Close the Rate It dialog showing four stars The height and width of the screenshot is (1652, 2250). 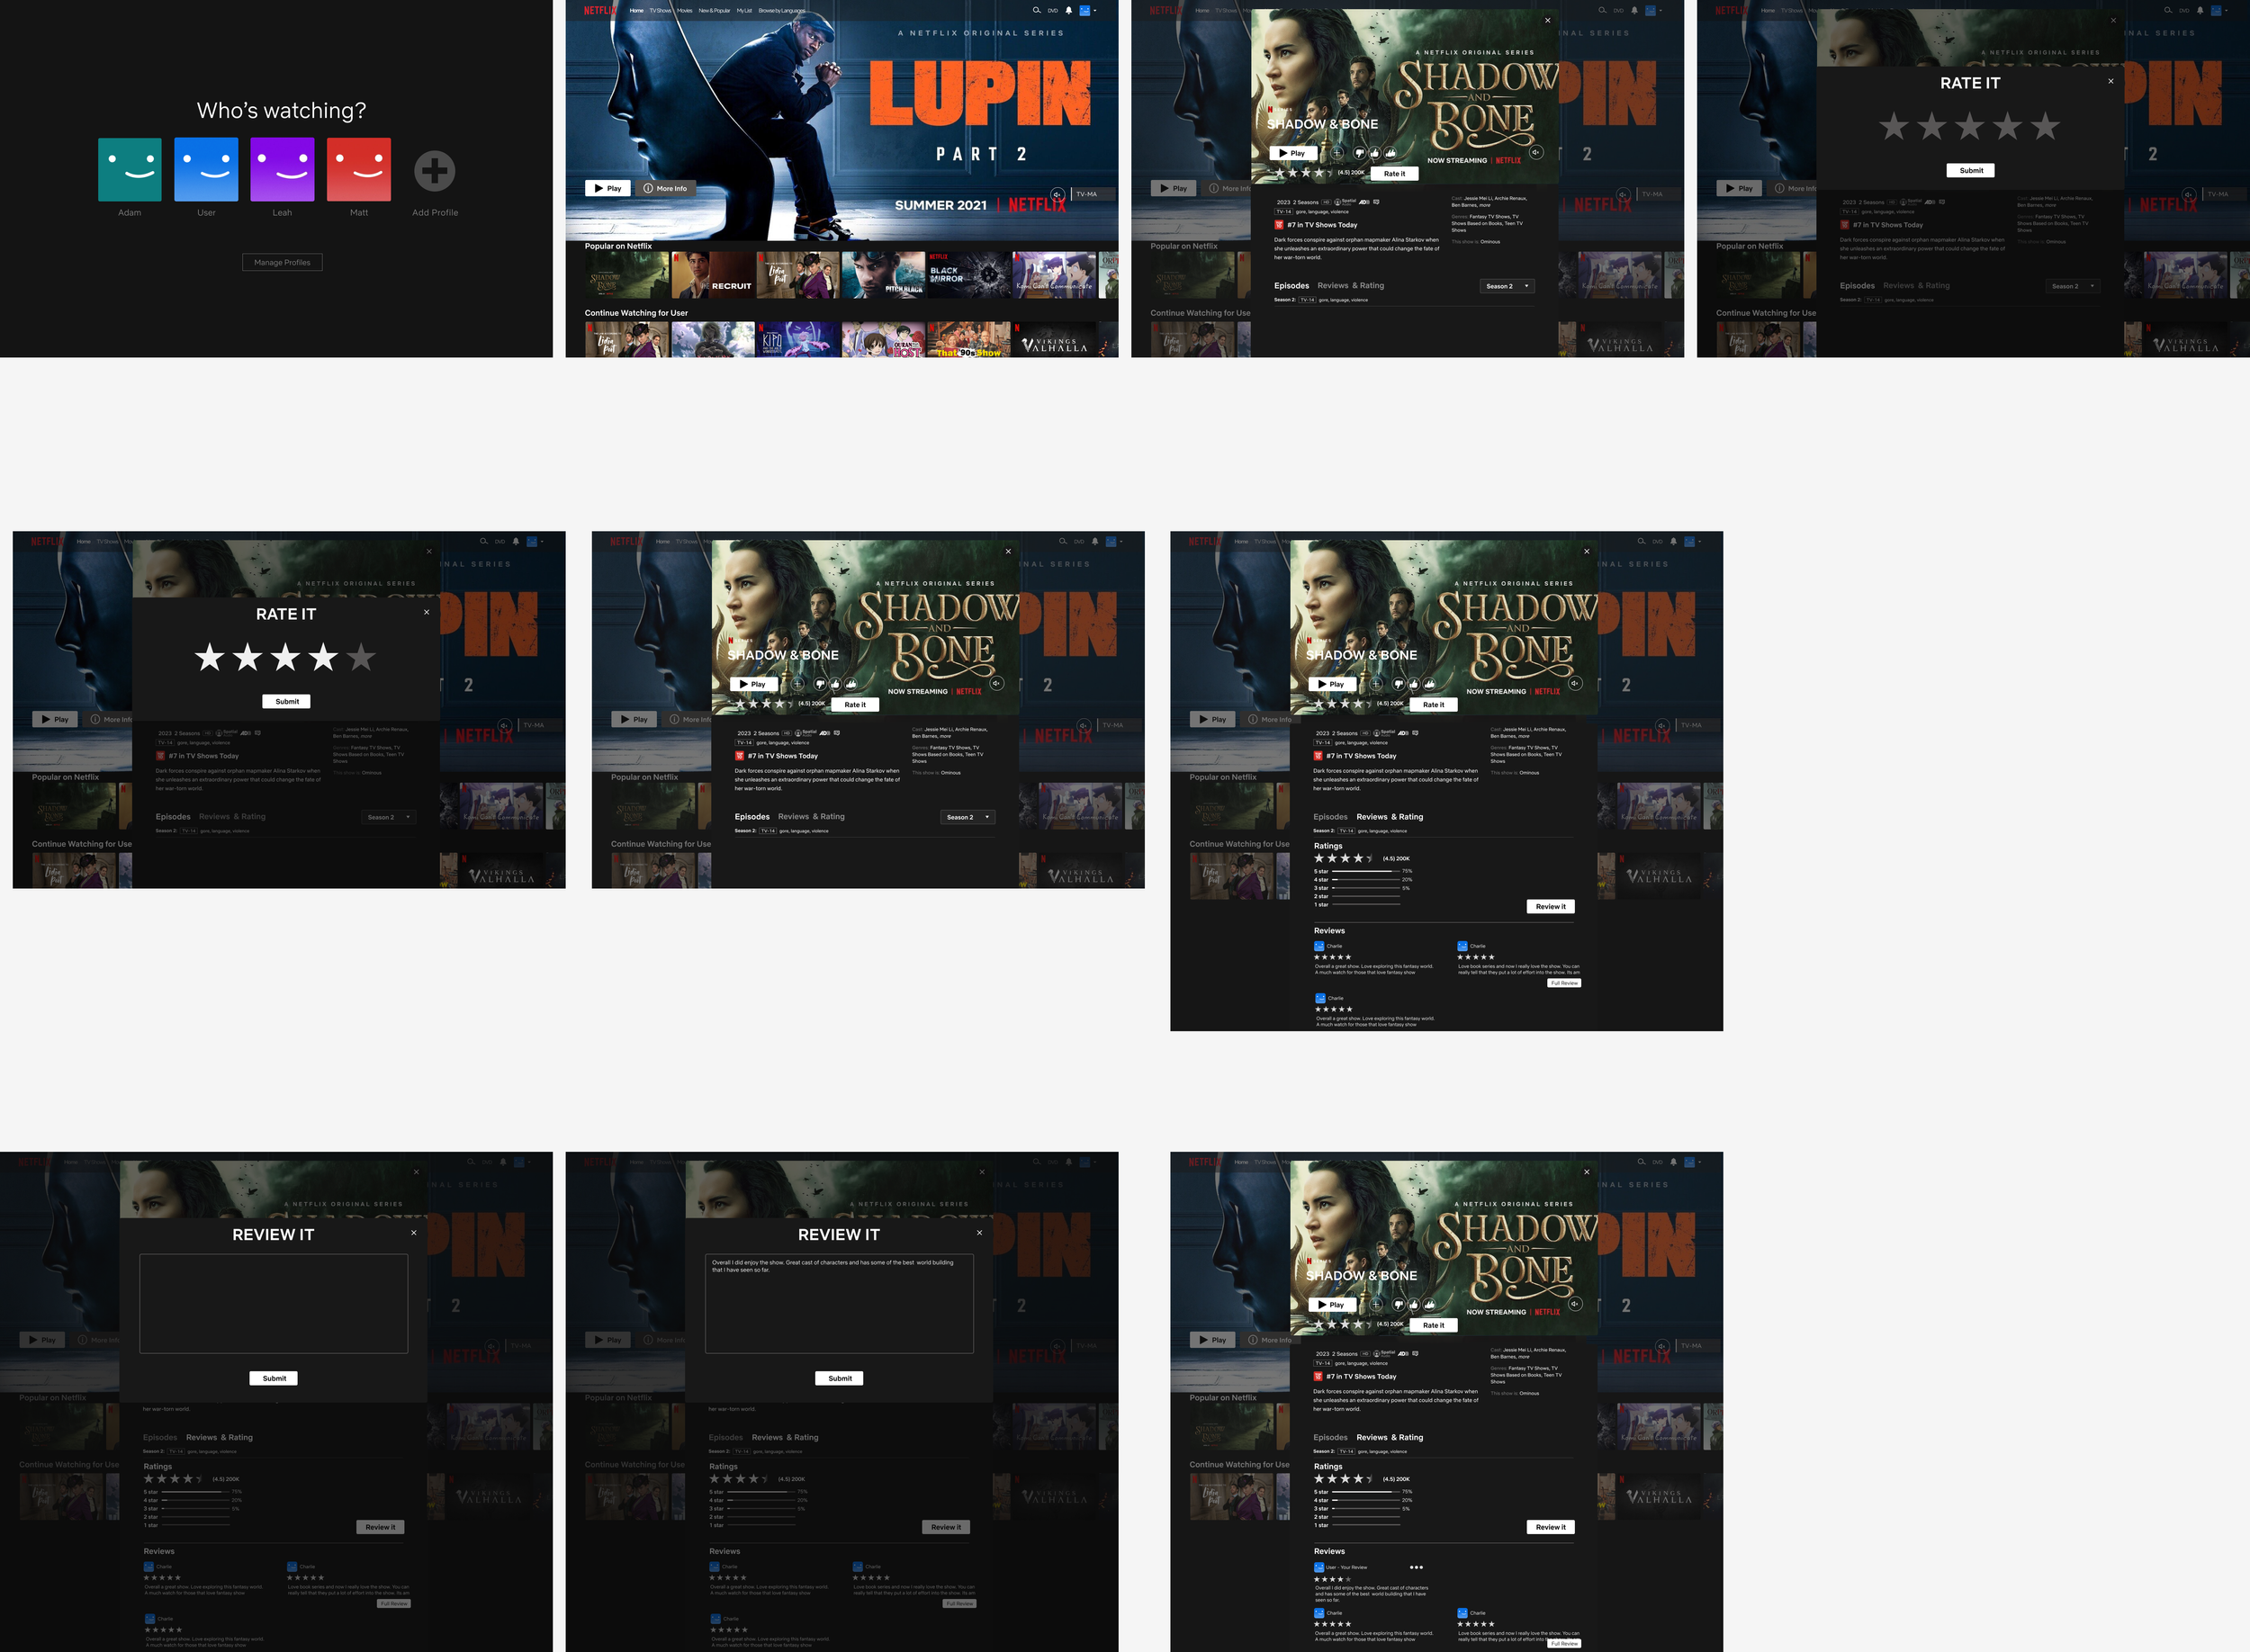[426, 612]
